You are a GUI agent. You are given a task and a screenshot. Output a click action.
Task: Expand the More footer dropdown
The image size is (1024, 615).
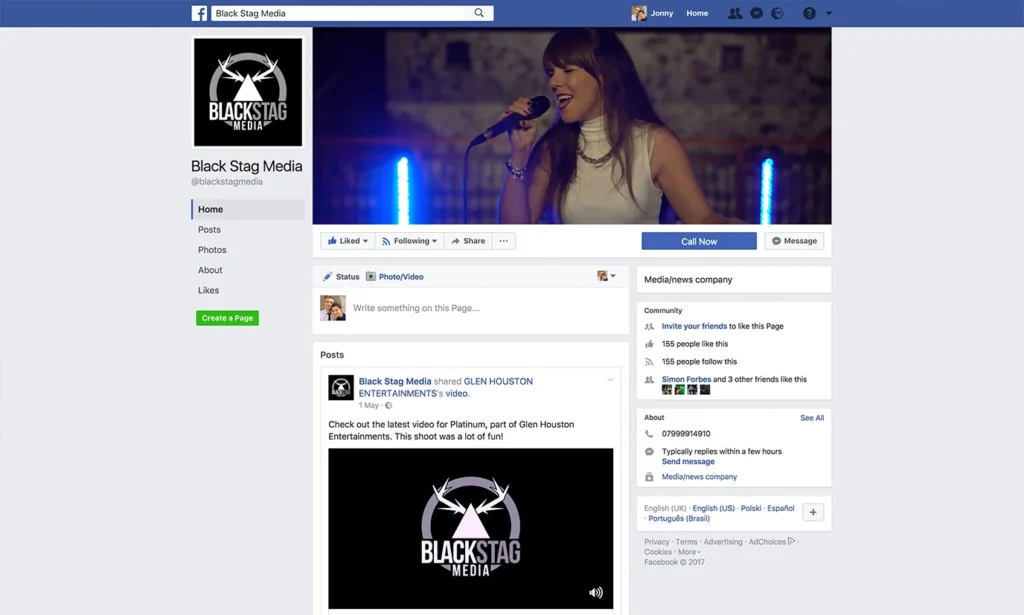[688, 552]
